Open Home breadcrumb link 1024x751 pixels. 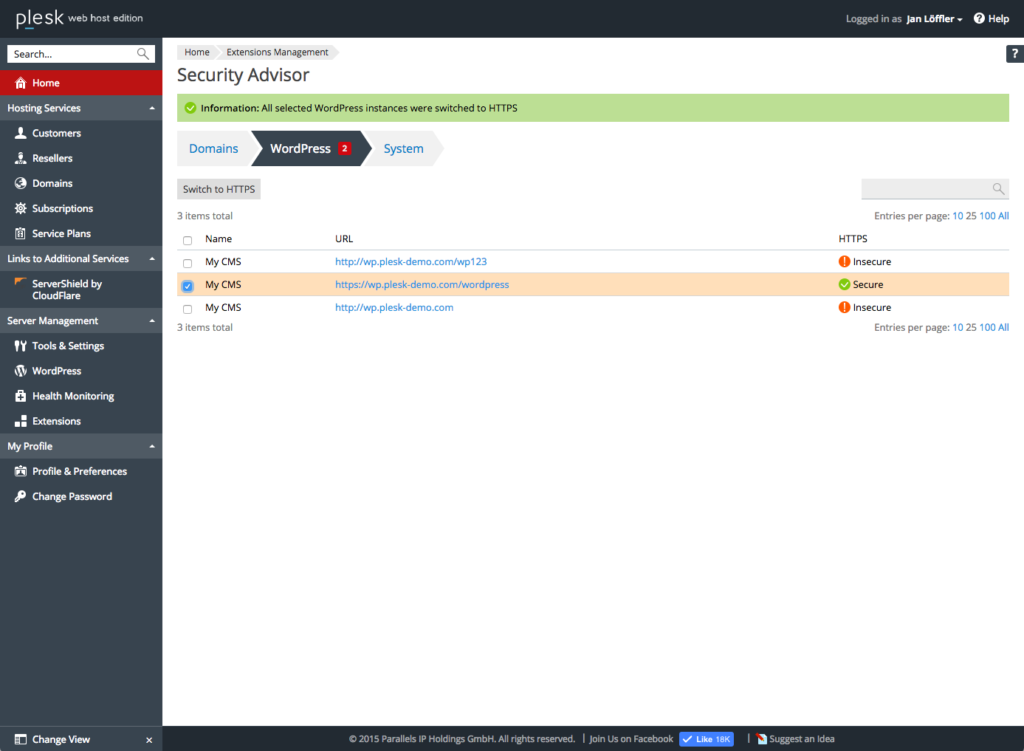197,52
